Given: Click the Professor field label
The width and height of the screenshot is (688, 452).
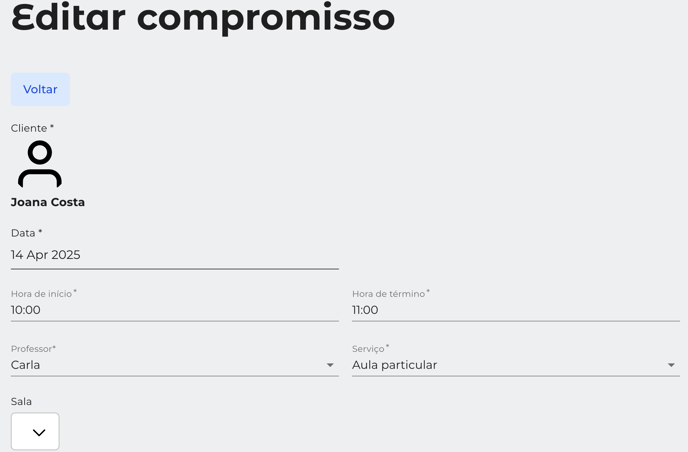Looking at the screenshot, I should (x=33, y=349).
